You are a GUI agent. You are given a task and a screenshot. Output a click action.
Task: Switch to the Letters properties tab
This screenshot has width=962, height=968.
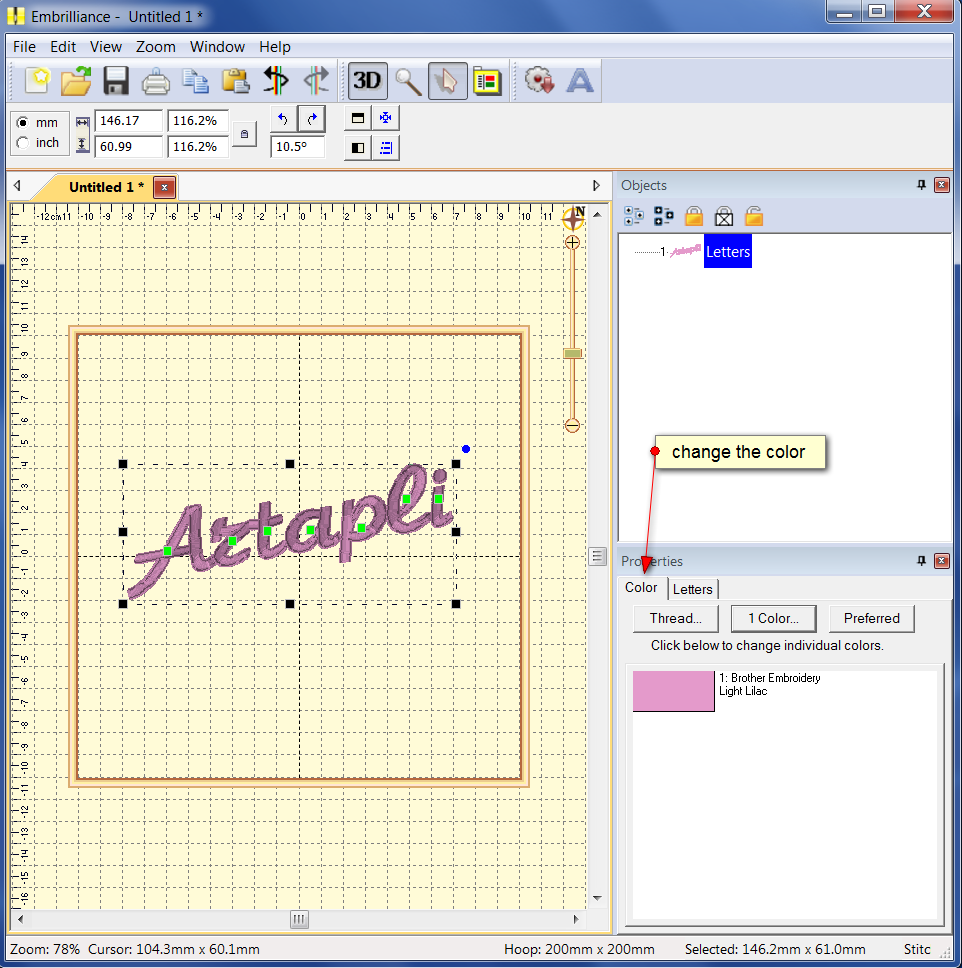coord(693,589)
